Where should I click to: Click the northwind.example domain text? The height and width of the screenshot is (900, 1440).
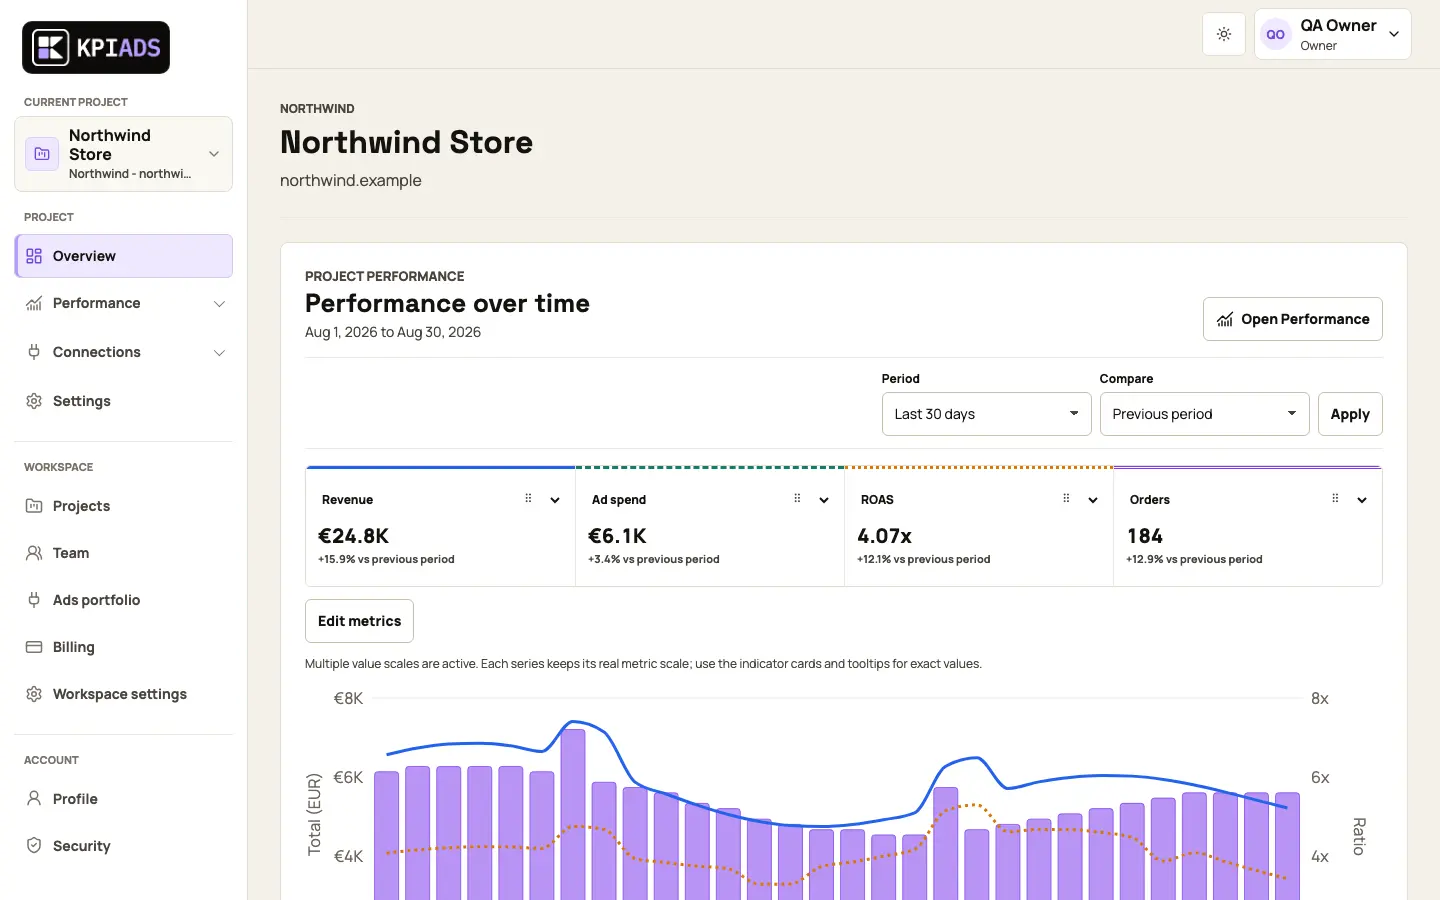pyautogui.click(x=351, y=181)
